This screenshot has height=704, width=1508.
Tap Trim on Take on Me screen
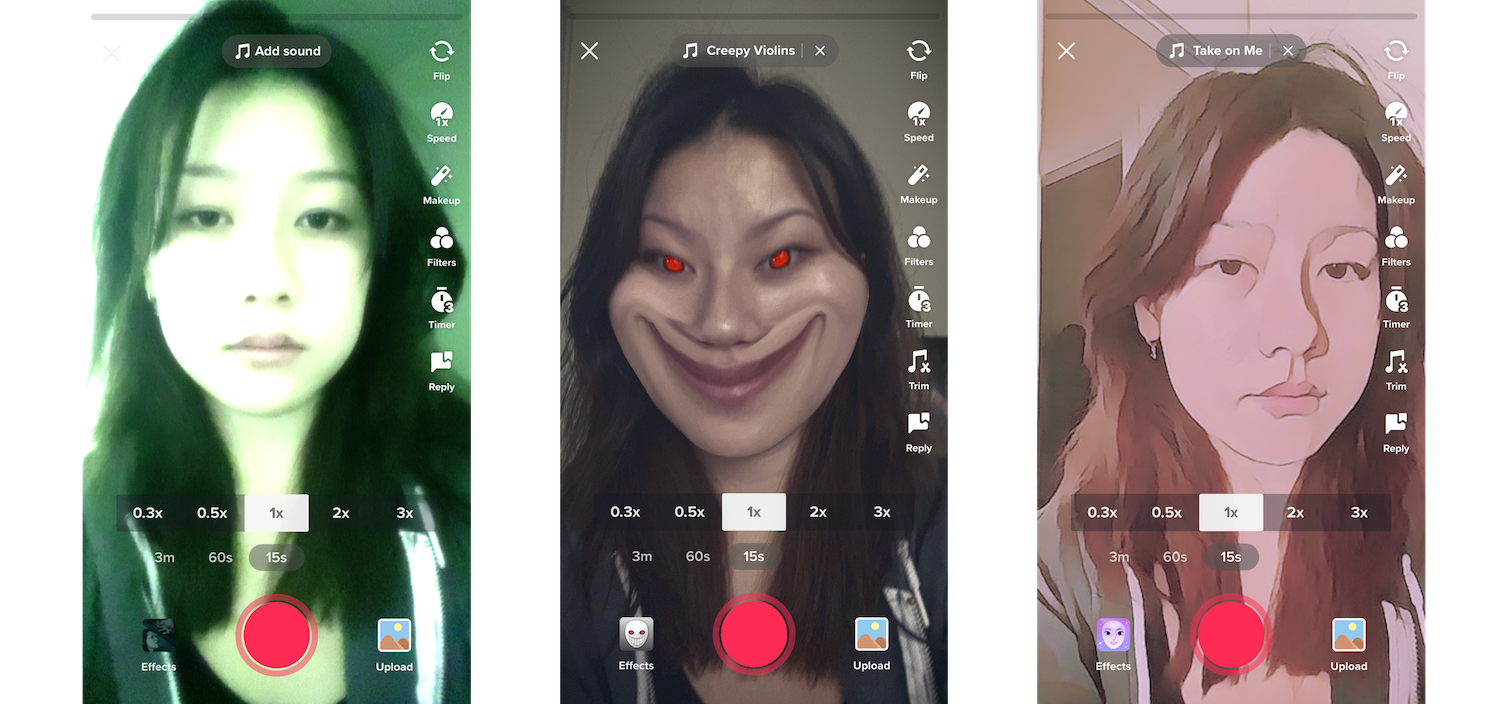point(1396,361)
